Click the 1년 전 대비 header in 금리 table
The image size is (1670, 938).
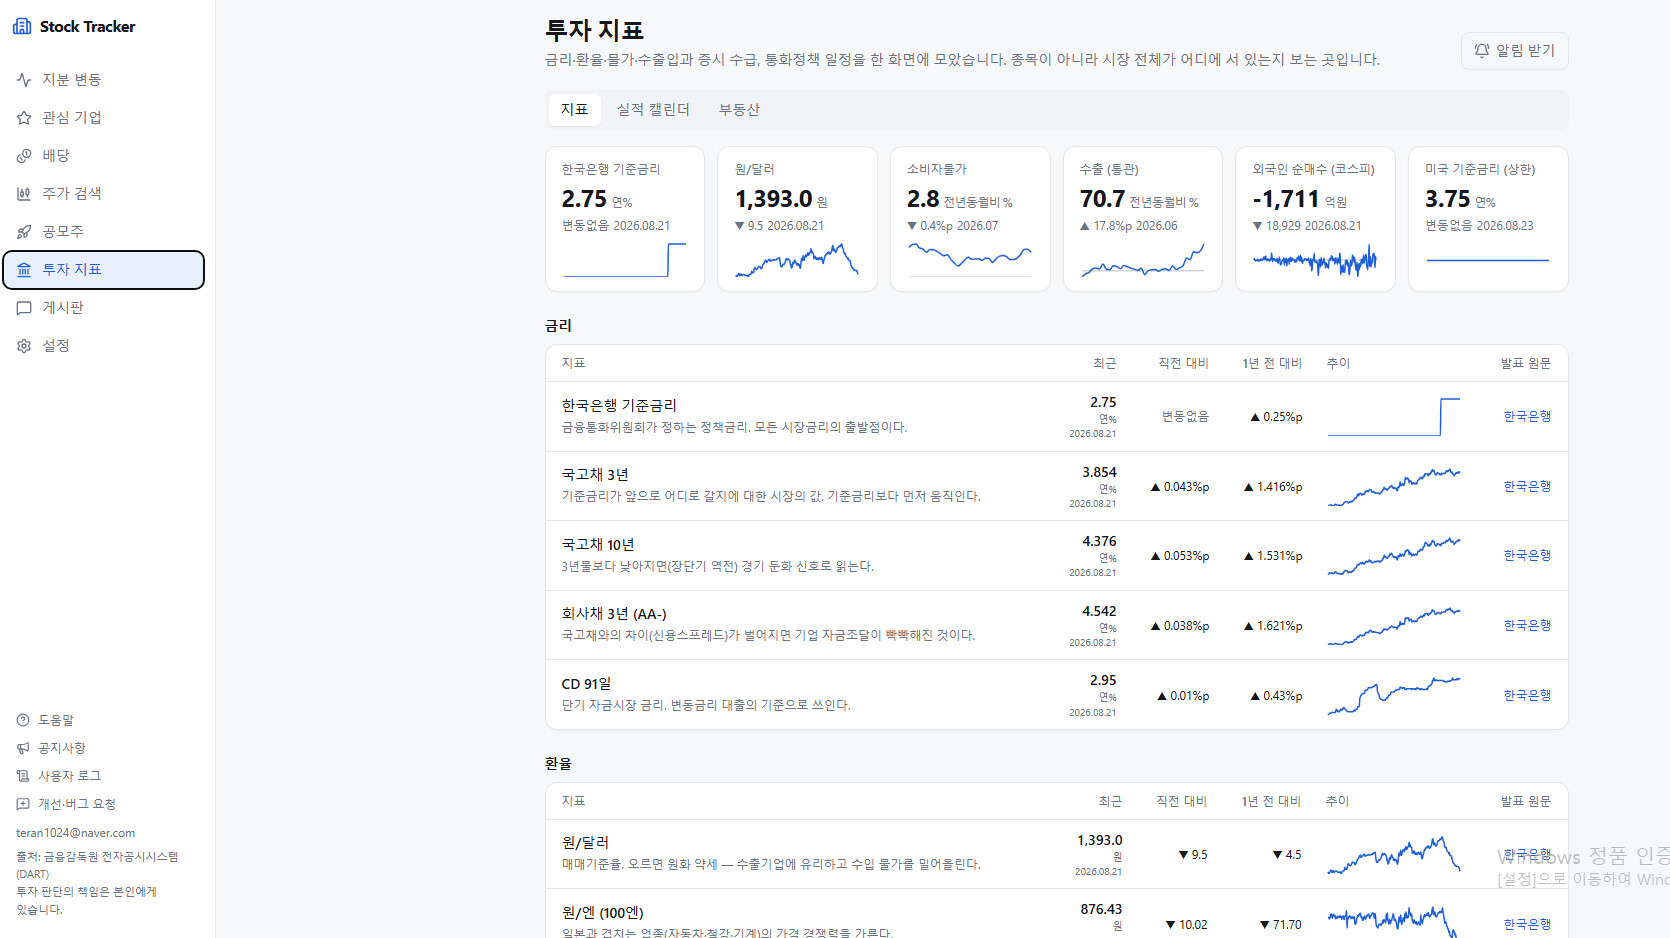coord(1272,364)
